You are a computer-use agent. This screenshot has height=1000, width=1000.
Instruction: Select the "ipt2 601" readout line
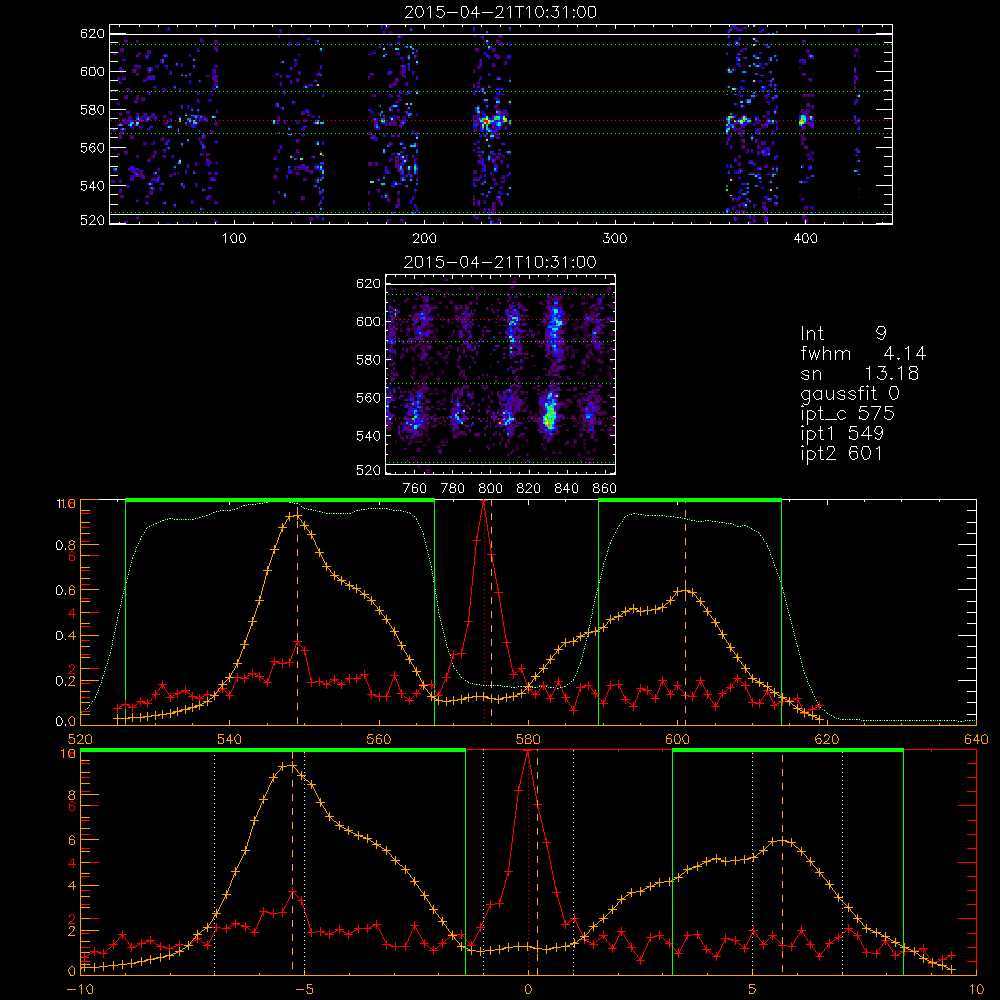point(842,453)
